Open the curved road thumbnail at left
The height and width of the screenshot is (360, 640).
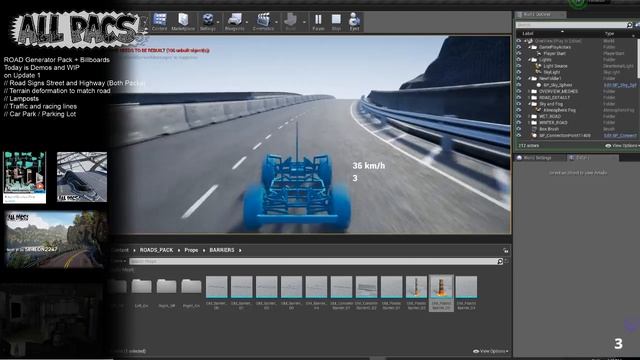pyautogui.click(x=82, y=177)
